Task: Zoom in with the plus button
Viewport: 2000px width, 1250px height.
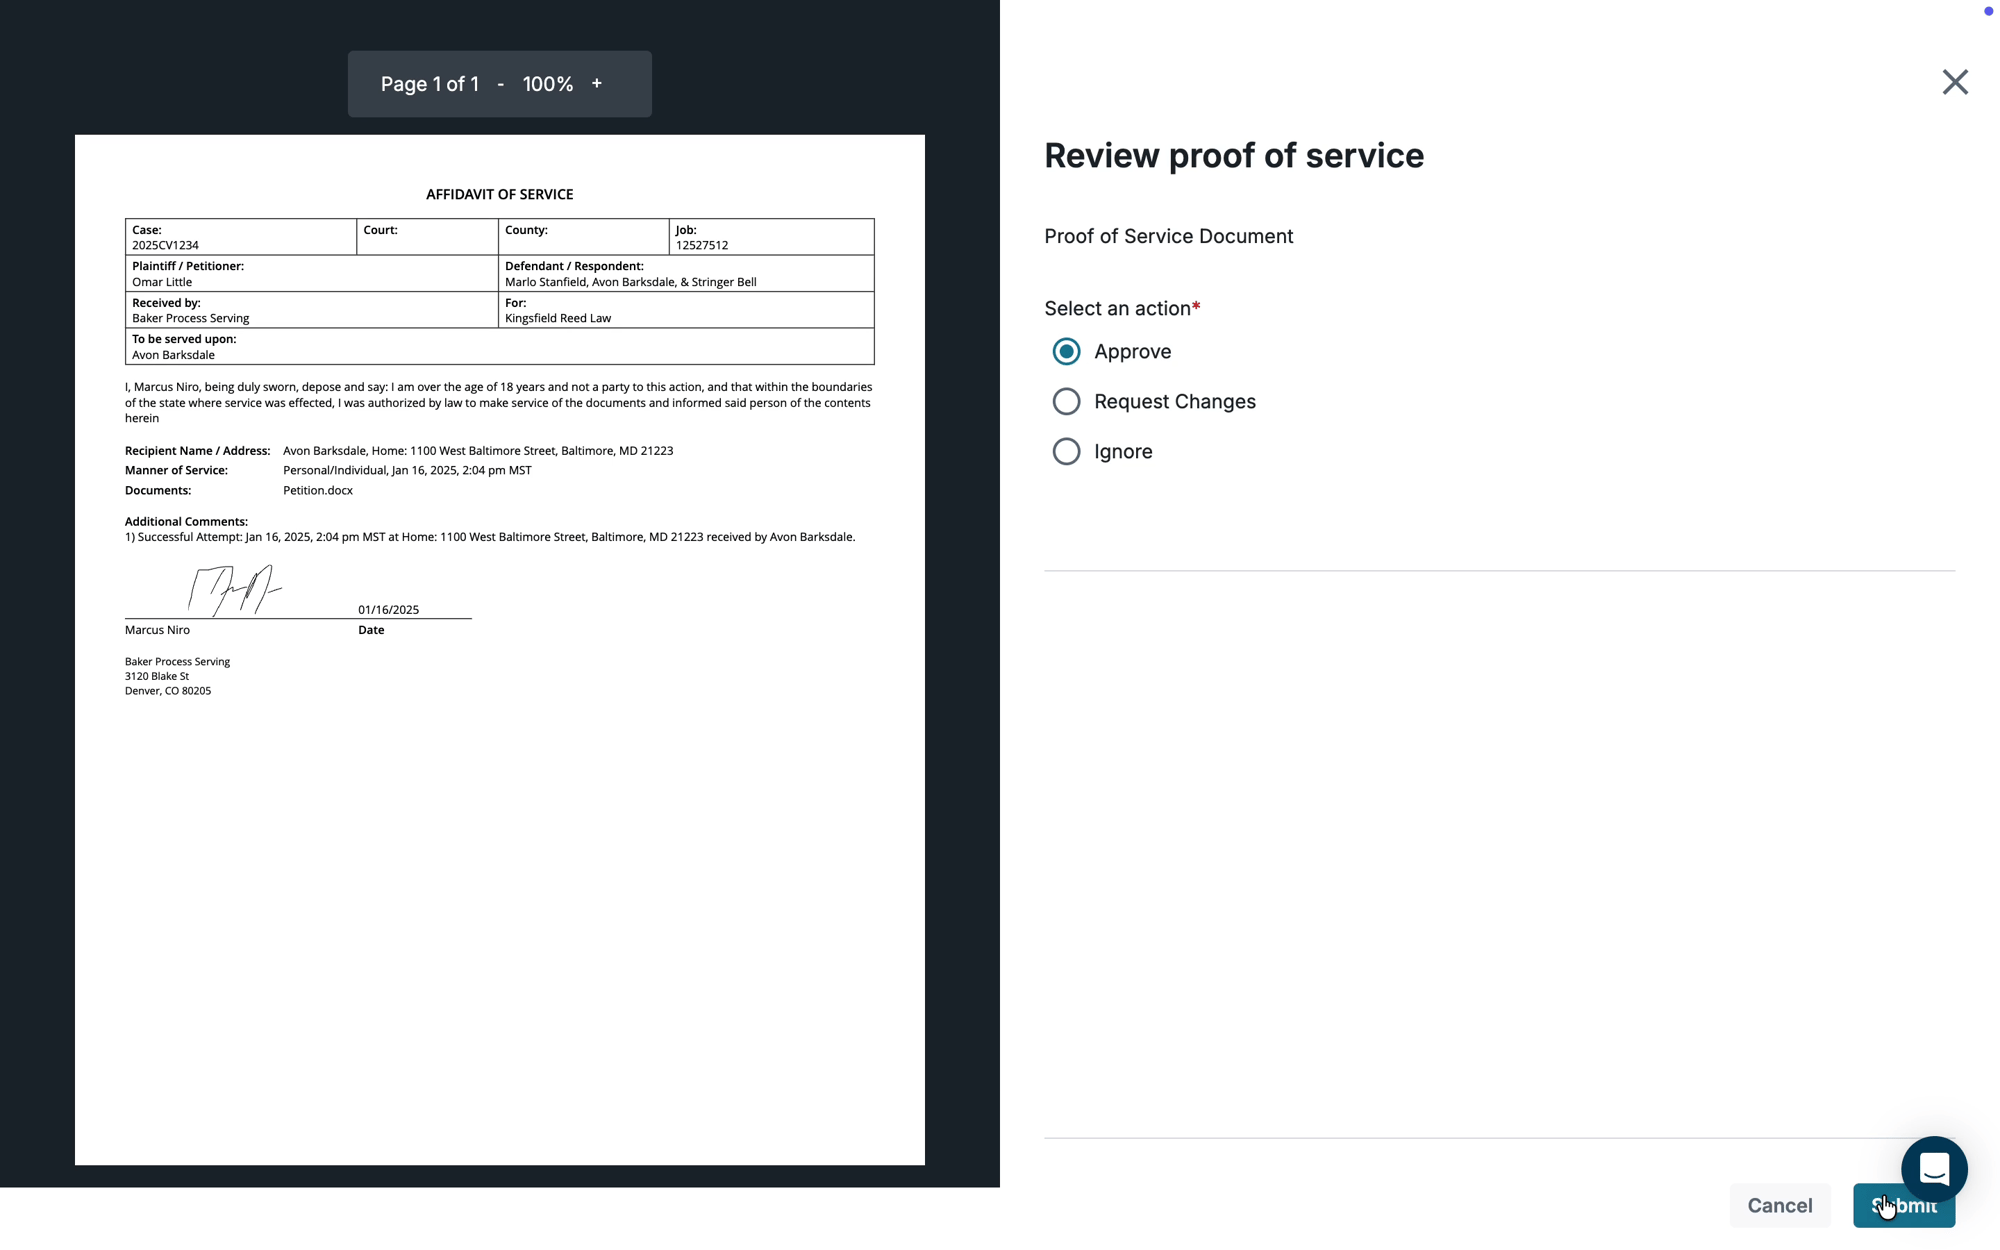Action: click(x=597, y=84)
